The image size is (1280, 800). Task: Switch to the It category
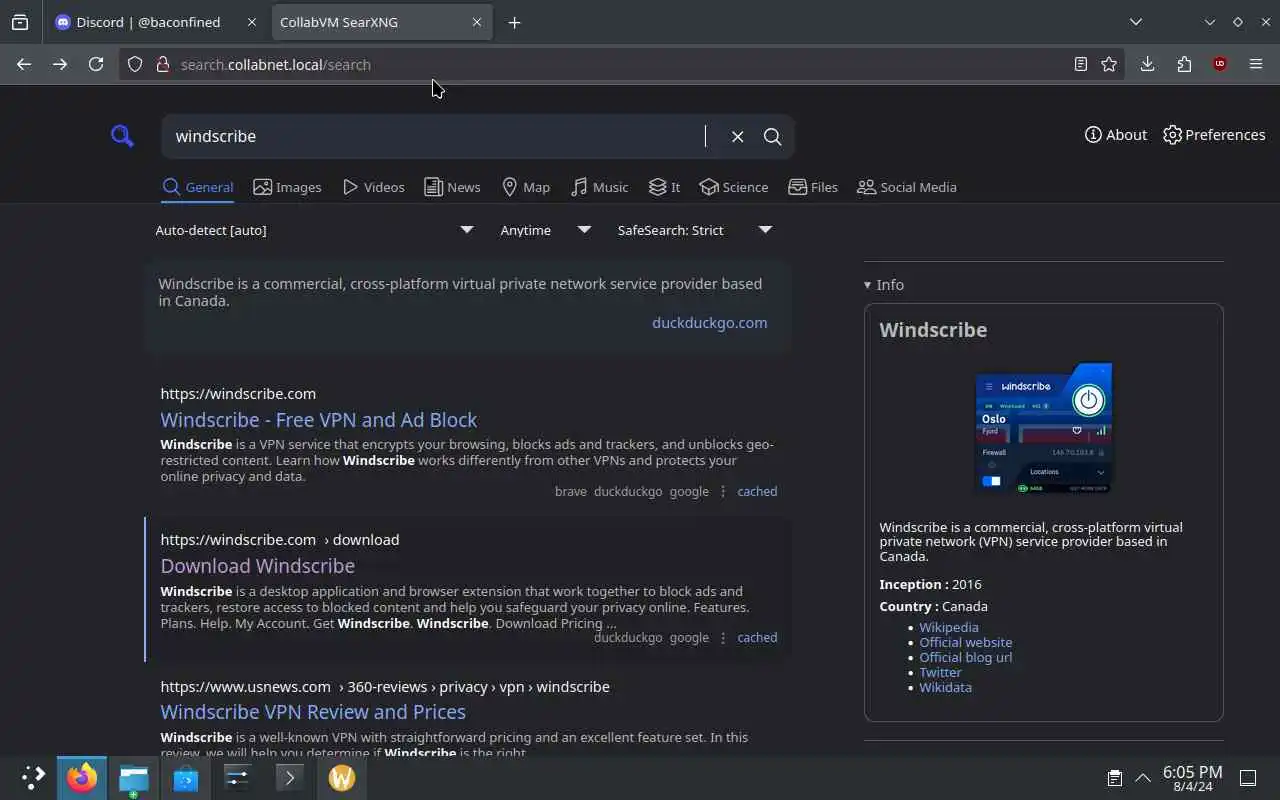click(664, 187)
